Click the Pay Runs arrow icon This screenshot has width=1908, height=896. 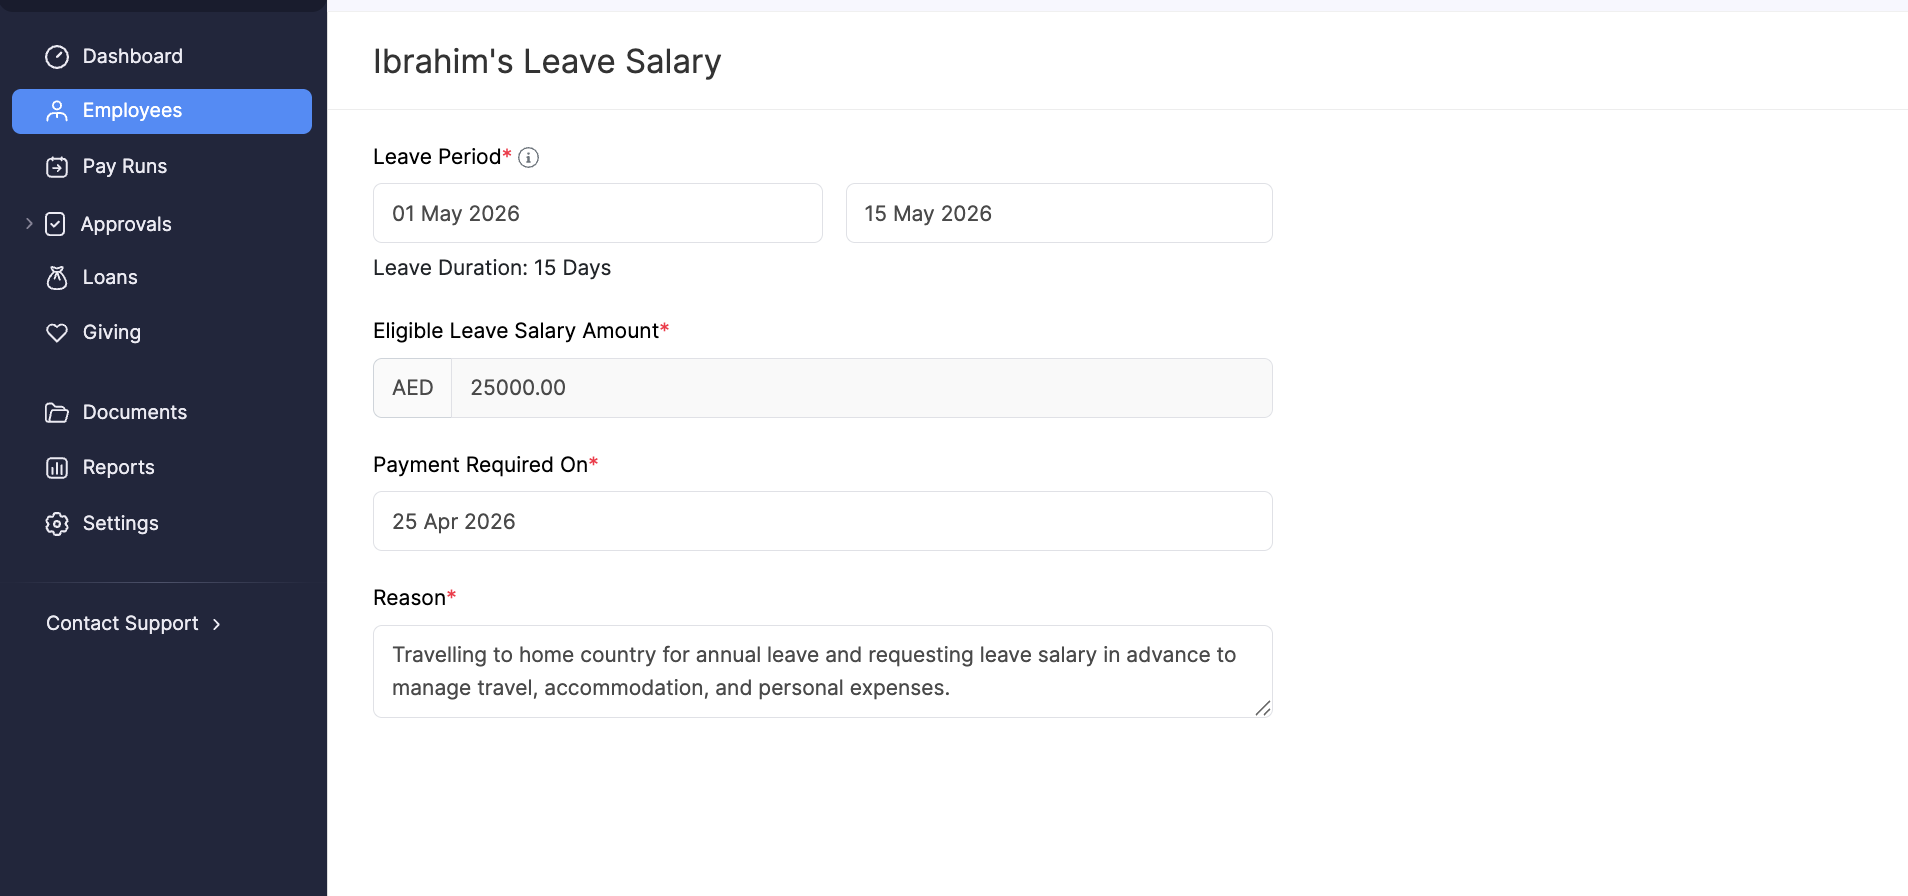[x=57, y=166]
